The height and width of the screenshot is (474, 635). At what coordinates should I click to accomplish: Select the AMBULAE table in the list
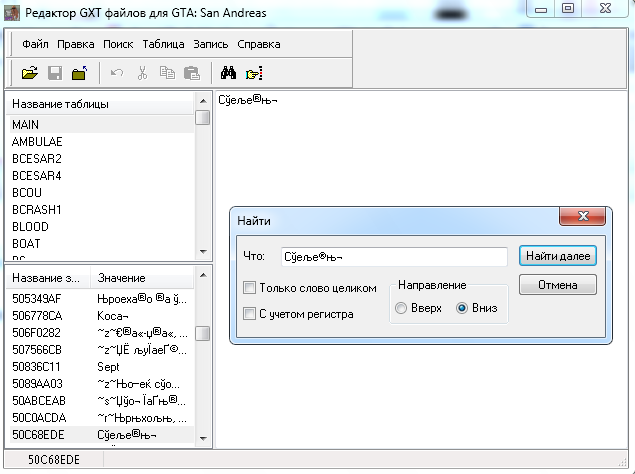(x=37, y=142)
